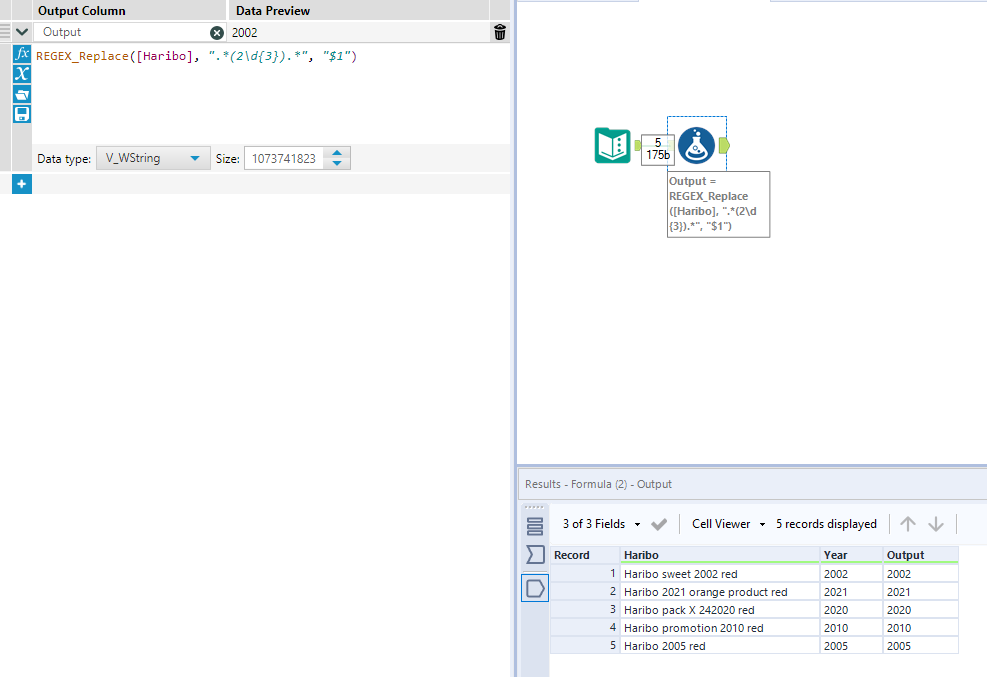Click the plus button to add a new expression

[21, 184]
